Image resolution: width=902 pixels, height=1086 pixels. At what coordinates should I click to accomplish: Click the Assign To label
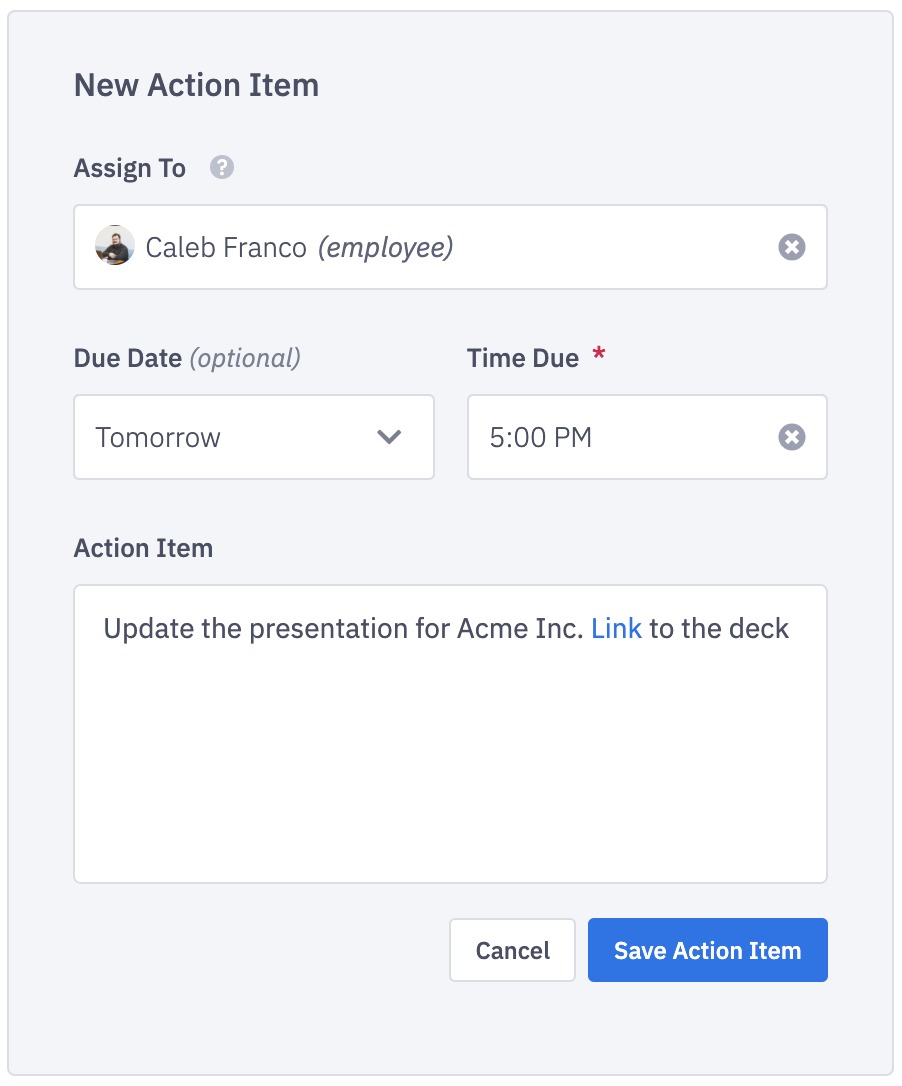click(130, 168)
